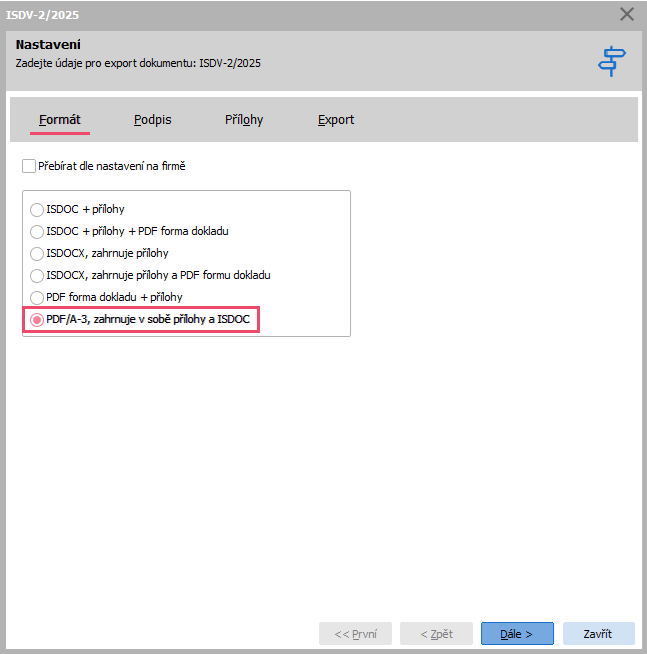Screen dimensions: 647x654
Task: Select the PDF/A-3 format radio option
Action: (x=37, y=320)
